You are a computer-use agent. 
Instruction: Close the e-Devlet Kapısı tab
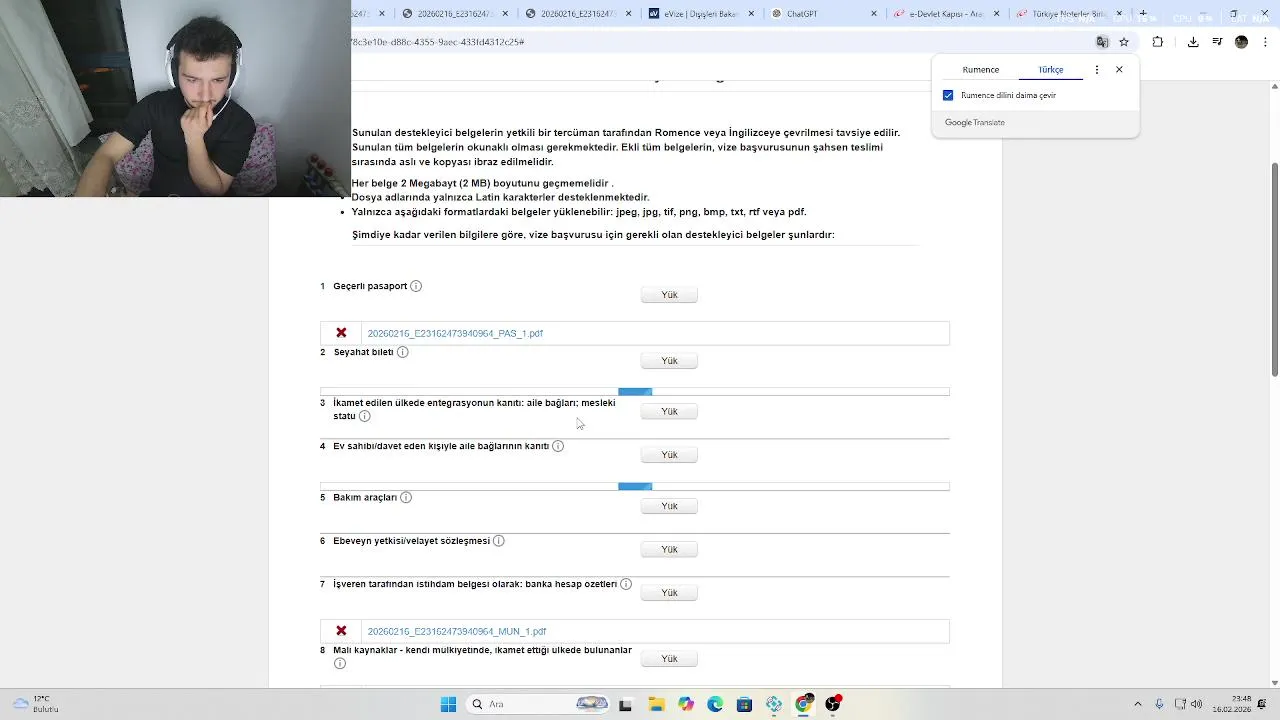click(996, 14)
